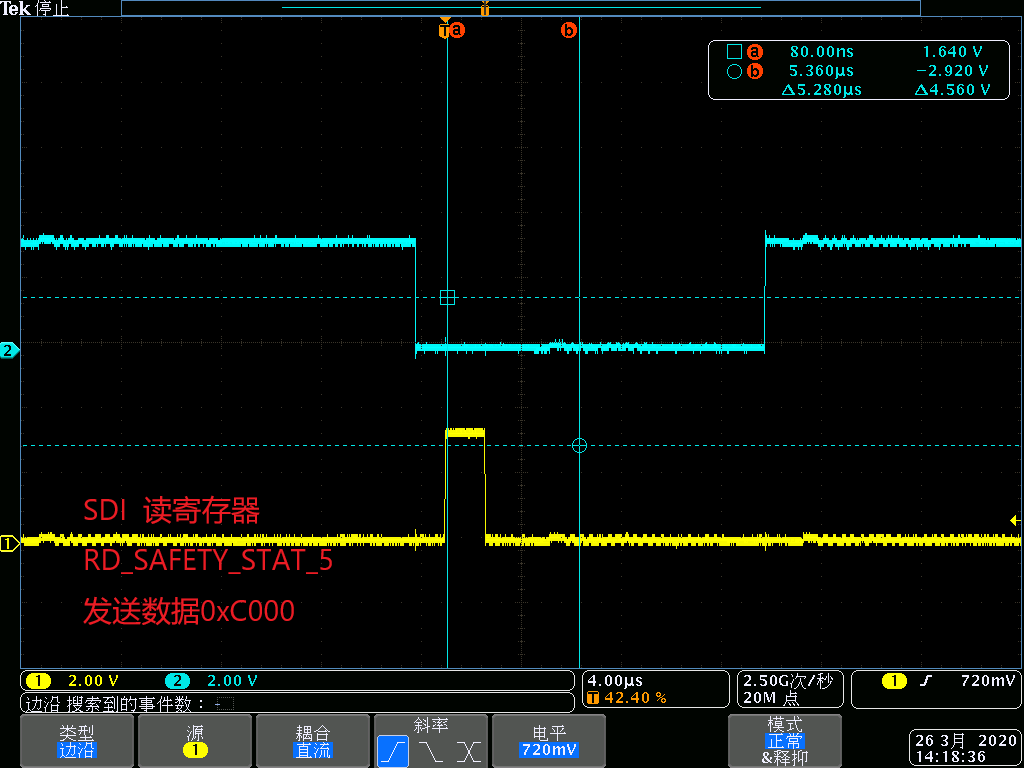This screenshot has width=1024, height=768.
Task: Click the time 14:18:36 display
Action: tap(950, 756)
